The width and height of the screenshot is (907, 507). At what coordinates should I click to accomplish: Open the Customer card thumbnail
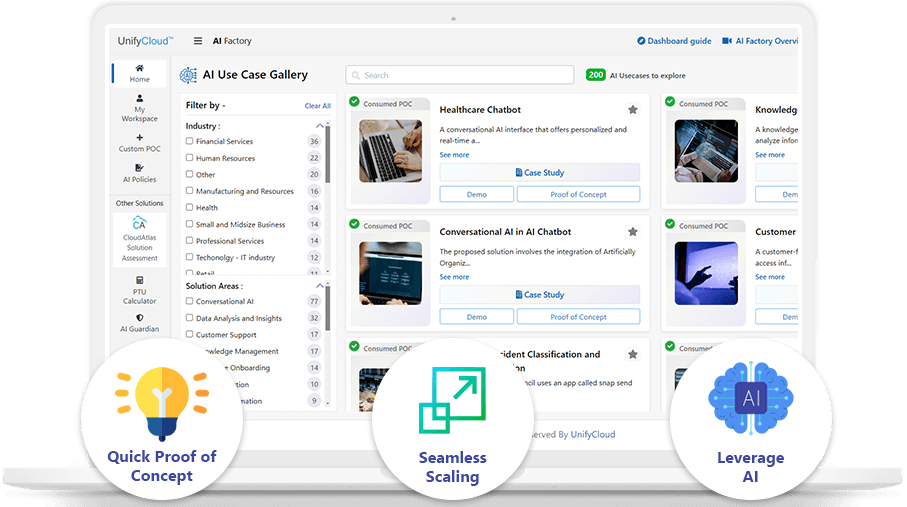pyautogui.click(x=706, y=273)
